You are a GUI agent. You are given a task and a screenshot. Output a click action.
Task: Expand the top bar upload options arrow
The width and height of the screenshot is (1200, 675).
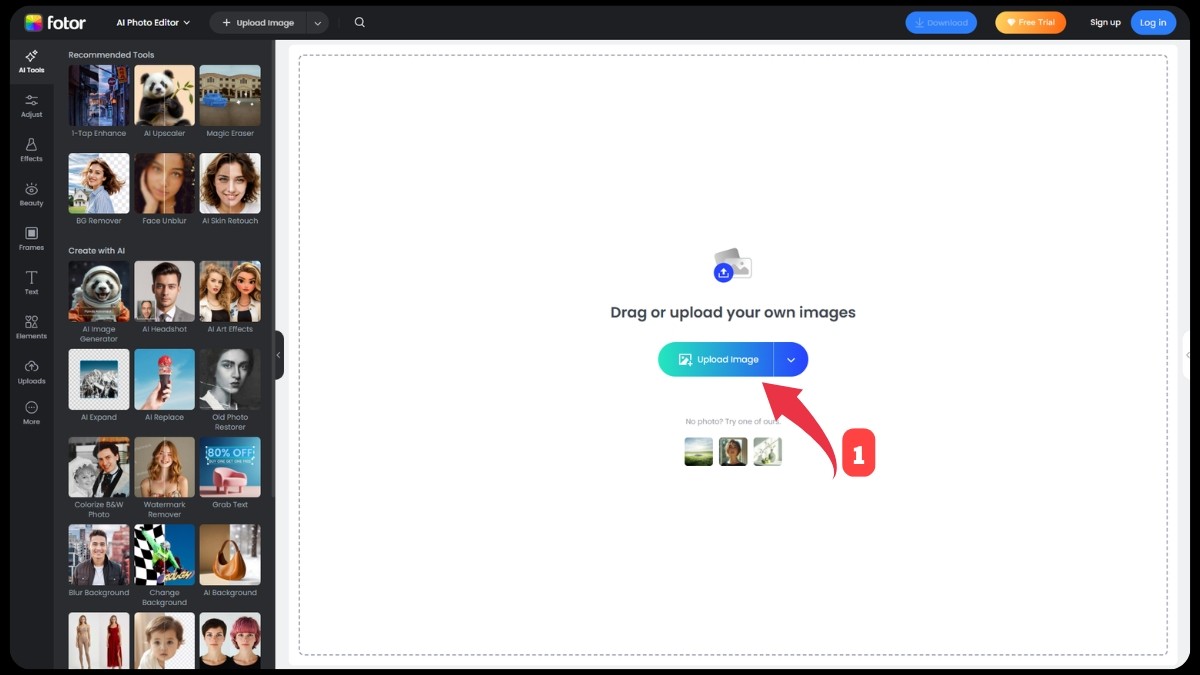pyautogui.click(x=317, y=22)
